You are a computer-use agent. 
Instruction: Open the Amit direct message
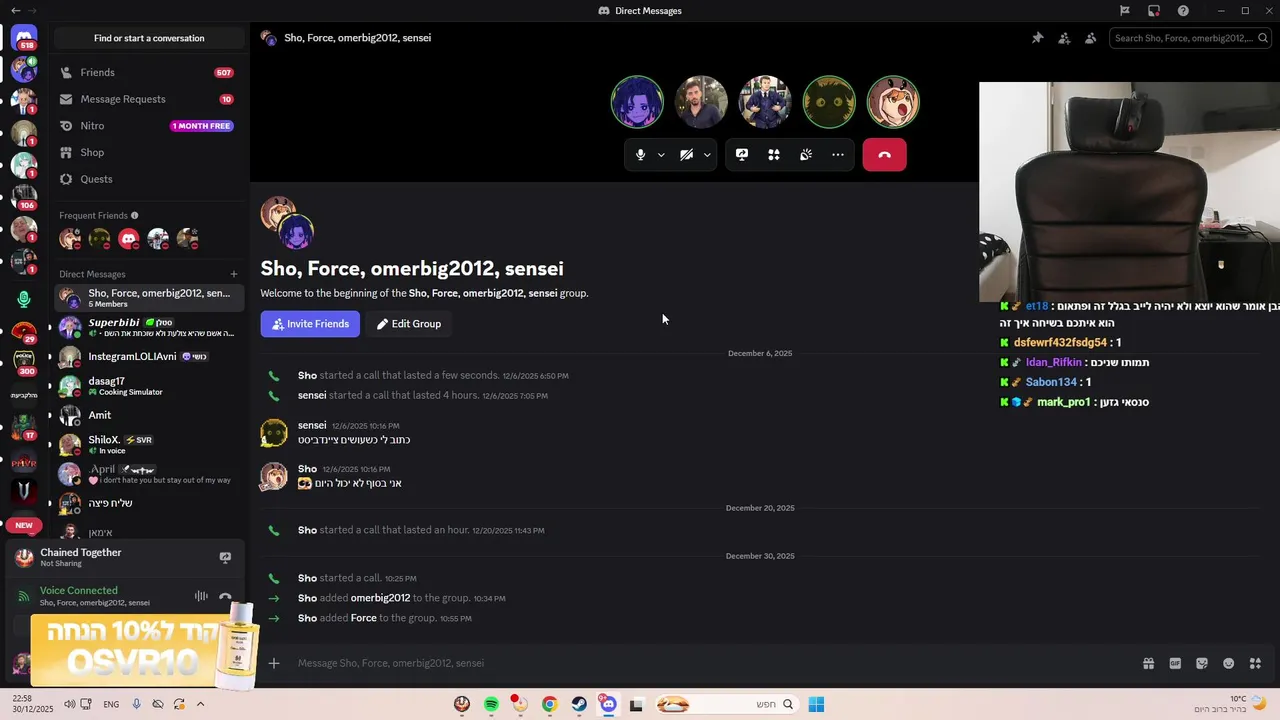point(148,415)
